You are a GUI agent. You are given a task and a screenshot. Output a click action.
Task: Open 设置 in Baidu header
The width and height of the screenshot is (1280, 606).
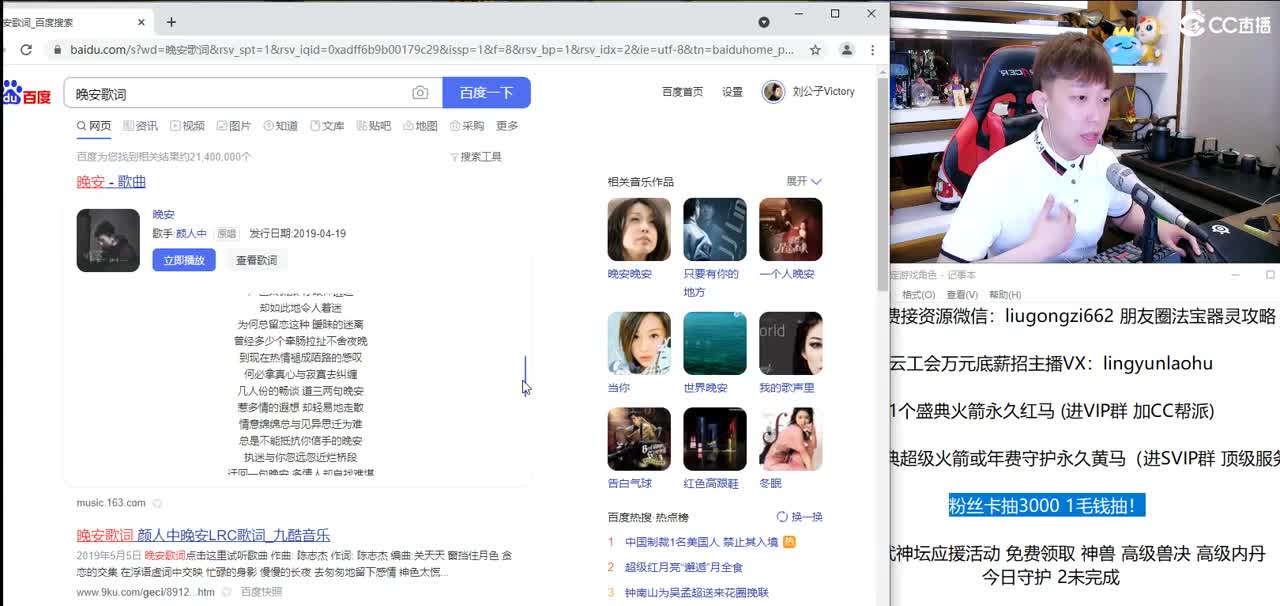click(733, 92)
